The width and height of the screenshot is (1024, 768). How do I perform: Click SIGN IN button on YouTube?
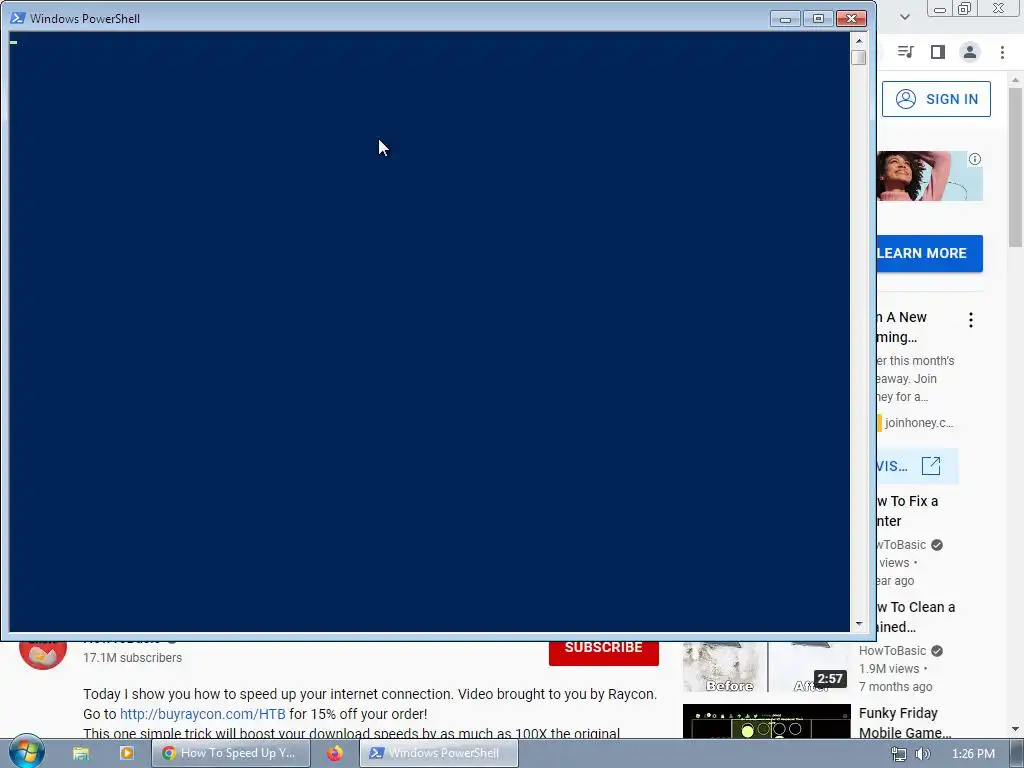(936, 99)
